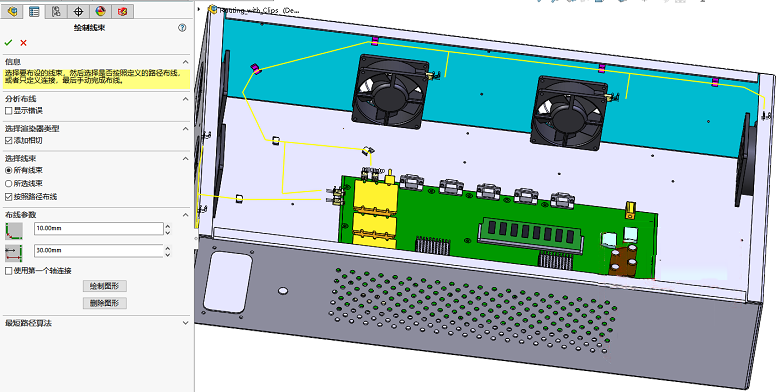The image size is (780, 392).
Task: Click the 删除图形 button
Action: tap(104, 303)
